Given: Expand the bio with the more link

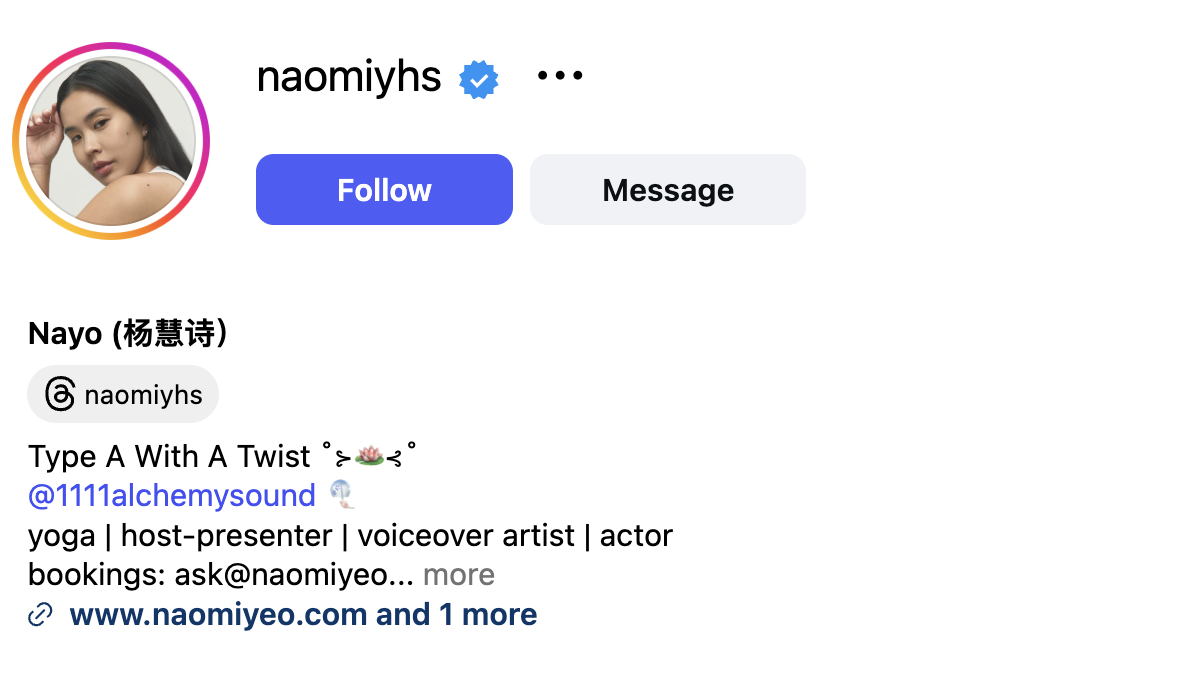Looking at the screenshot, I should tap(459, 574).
